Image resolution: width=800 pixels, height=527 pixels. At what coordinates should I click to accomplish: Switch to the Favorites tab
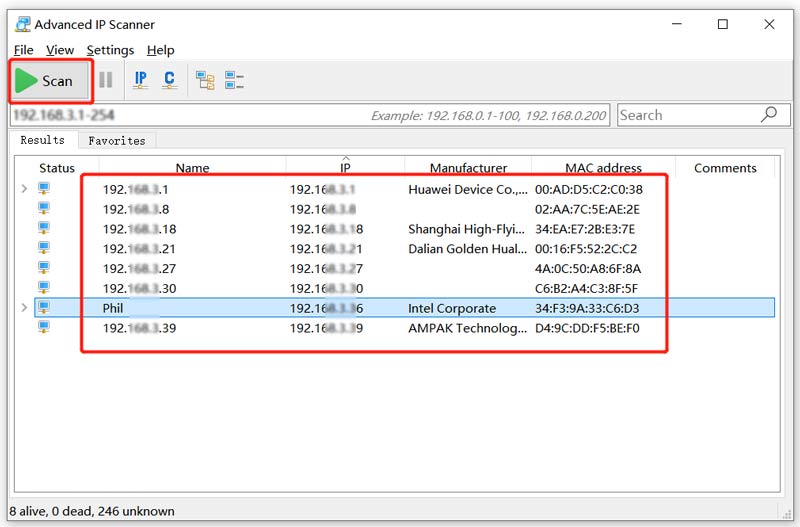tap(116, 141)
